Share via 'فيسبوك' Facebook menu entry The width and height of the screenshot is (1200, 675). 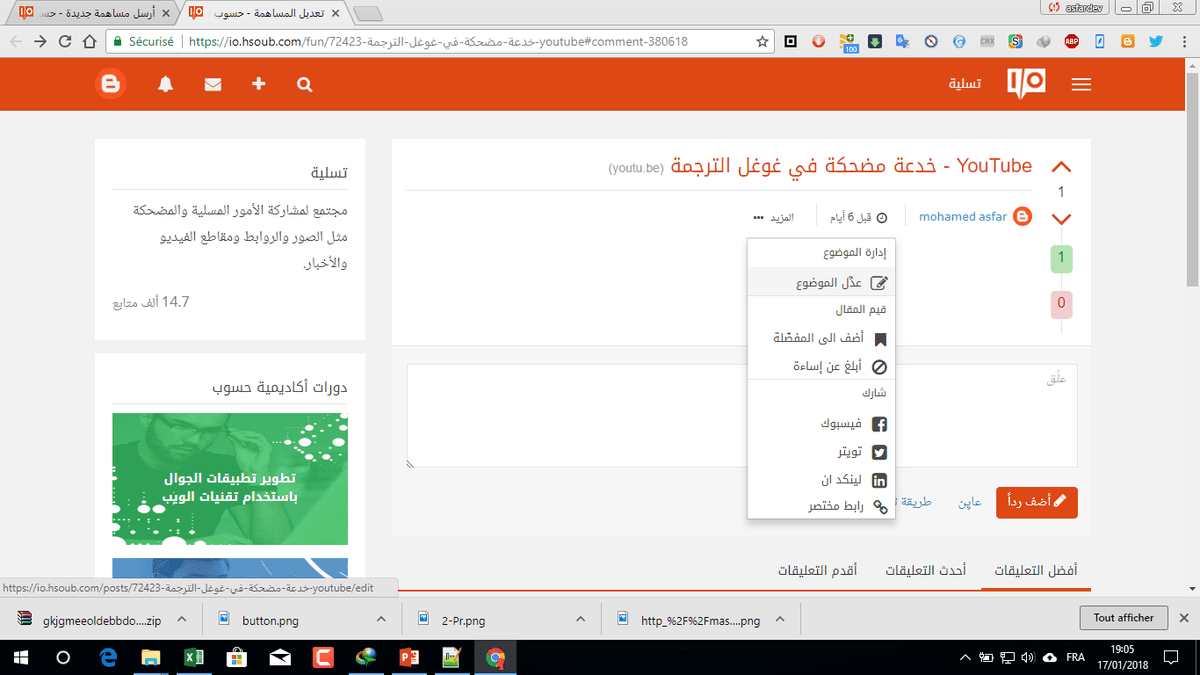[x=821, y=424]
